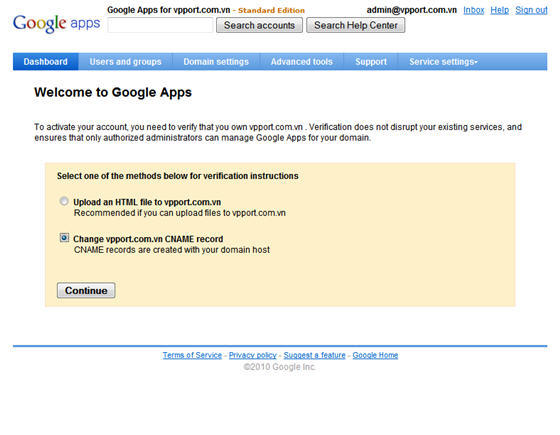
Task: Click the Upload an HTML file label text
Action: (x=147, y=202)
